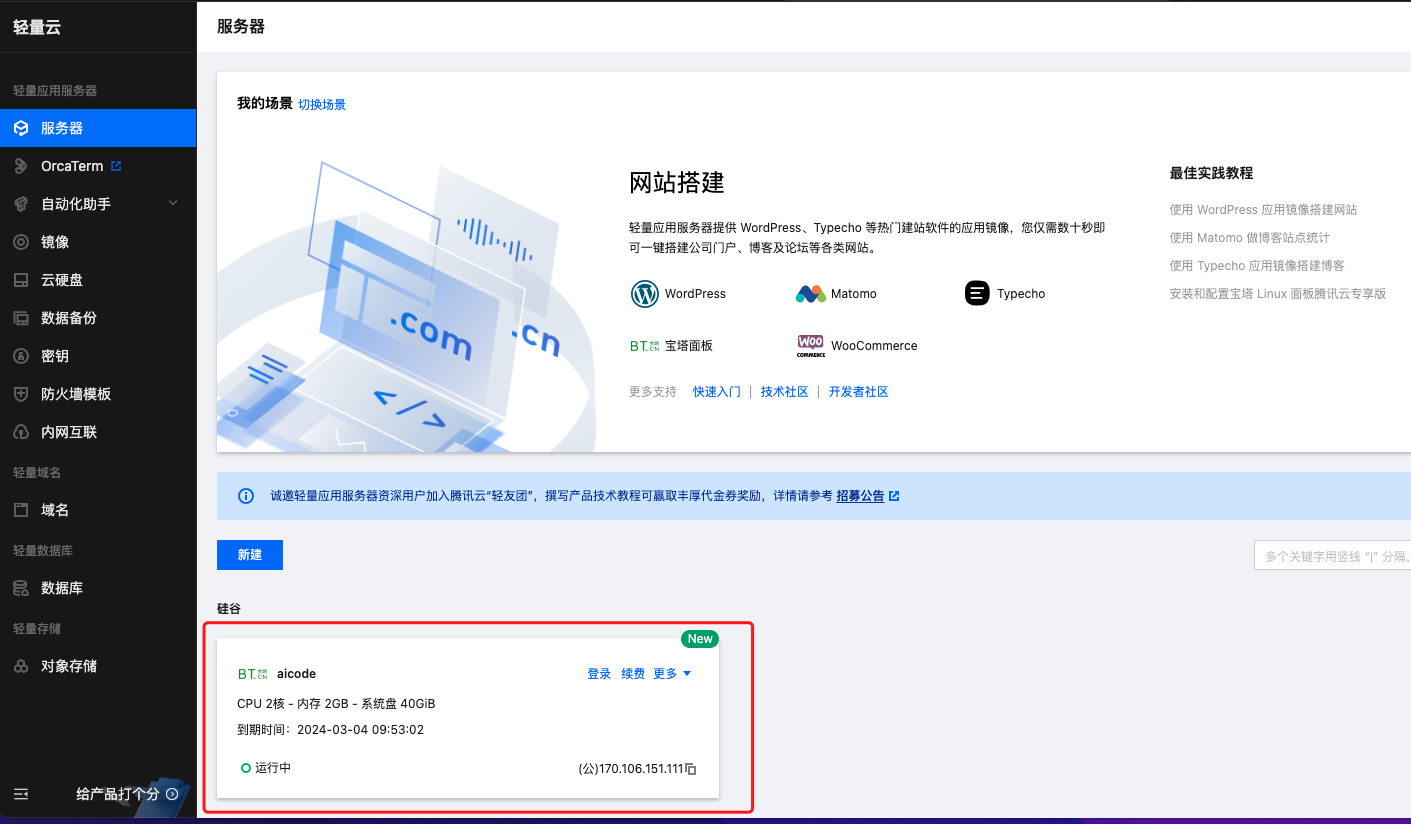1411x824 pixels.
Task: Click the WooCommerce logo icon
Action: click(x=811, y=346)
